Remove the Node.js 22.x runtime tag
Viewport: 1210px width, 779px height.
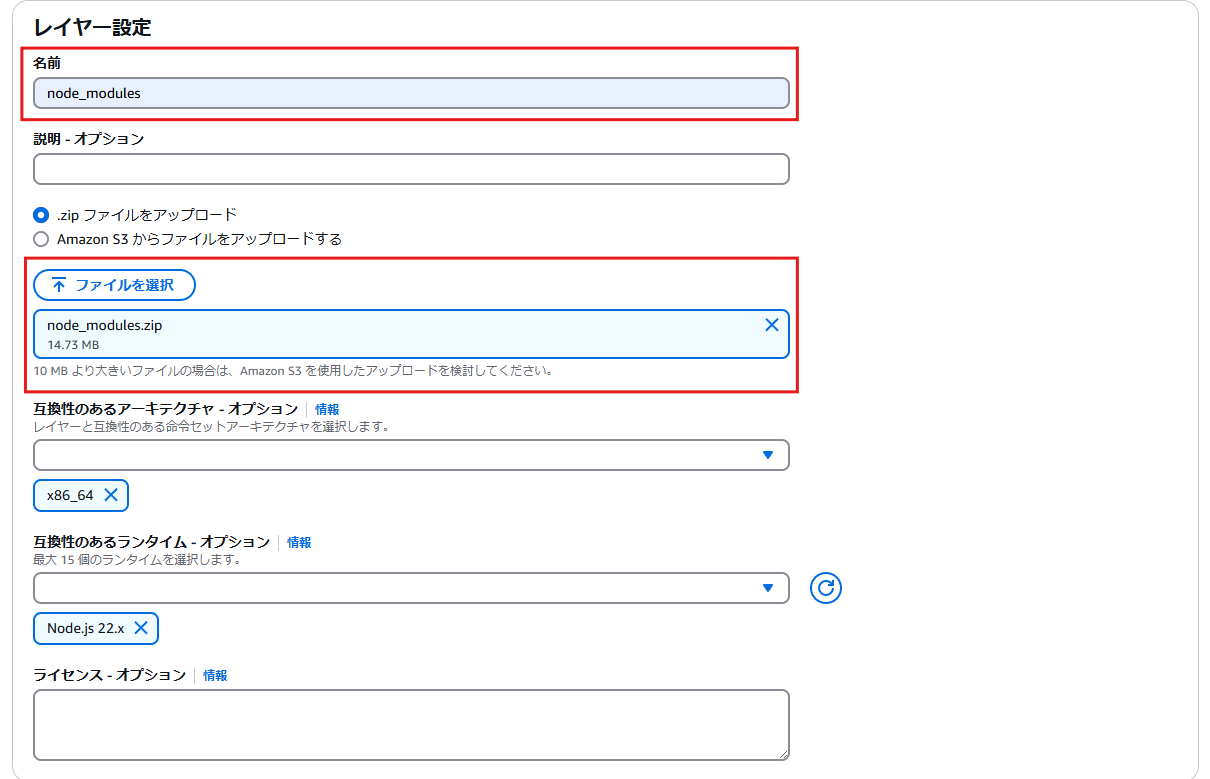pyautogui.click(x=141, y=628)
